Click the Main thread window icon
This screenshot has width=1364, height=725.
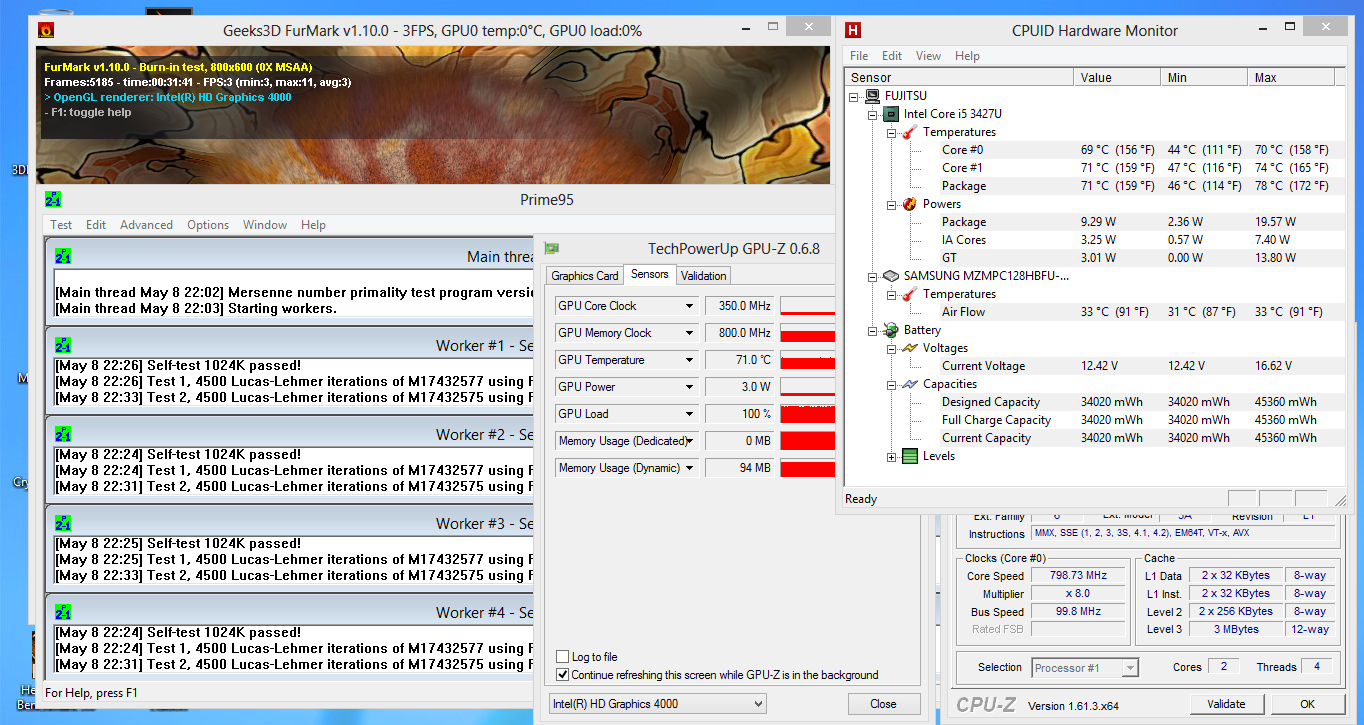tap(63, 257)
